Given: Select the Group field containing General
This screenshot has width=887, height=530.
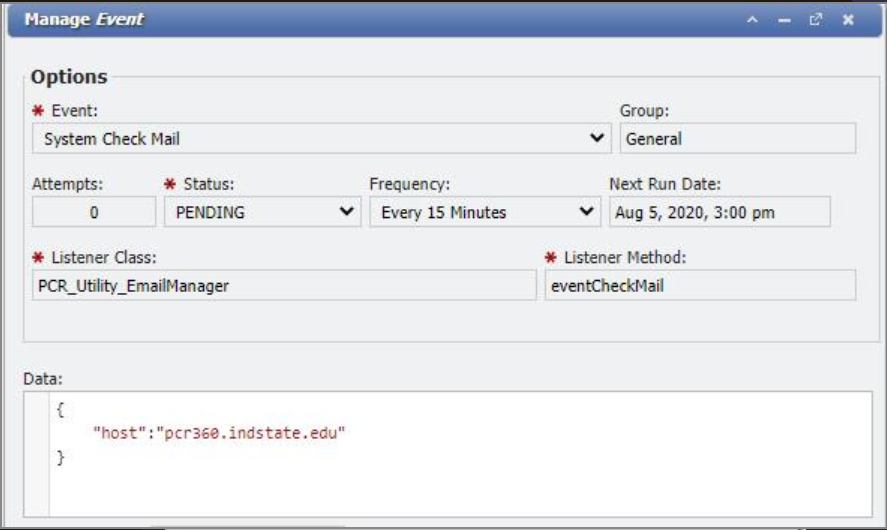Looking at the screenshot, I should pos(737,139).
